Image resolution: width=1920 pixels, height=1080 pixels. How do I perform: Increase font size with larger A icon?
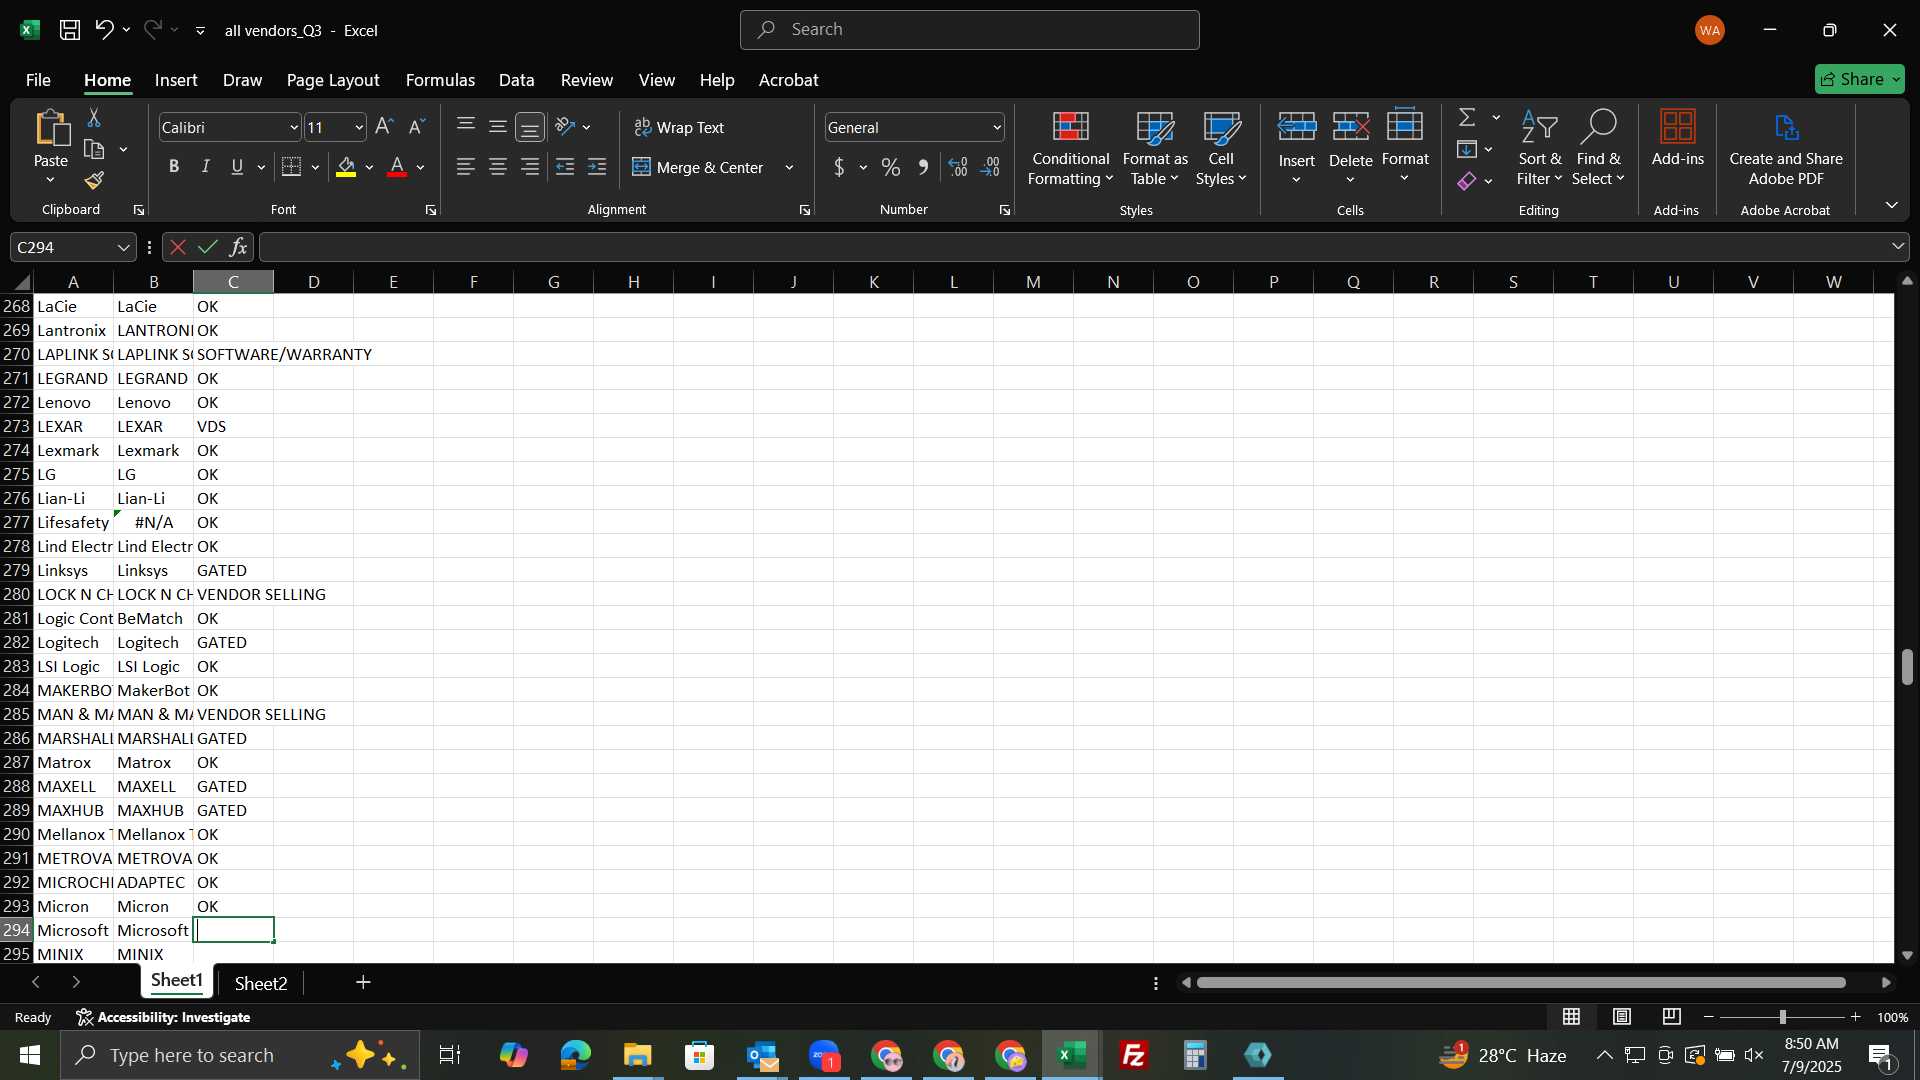tap(384, 127)
